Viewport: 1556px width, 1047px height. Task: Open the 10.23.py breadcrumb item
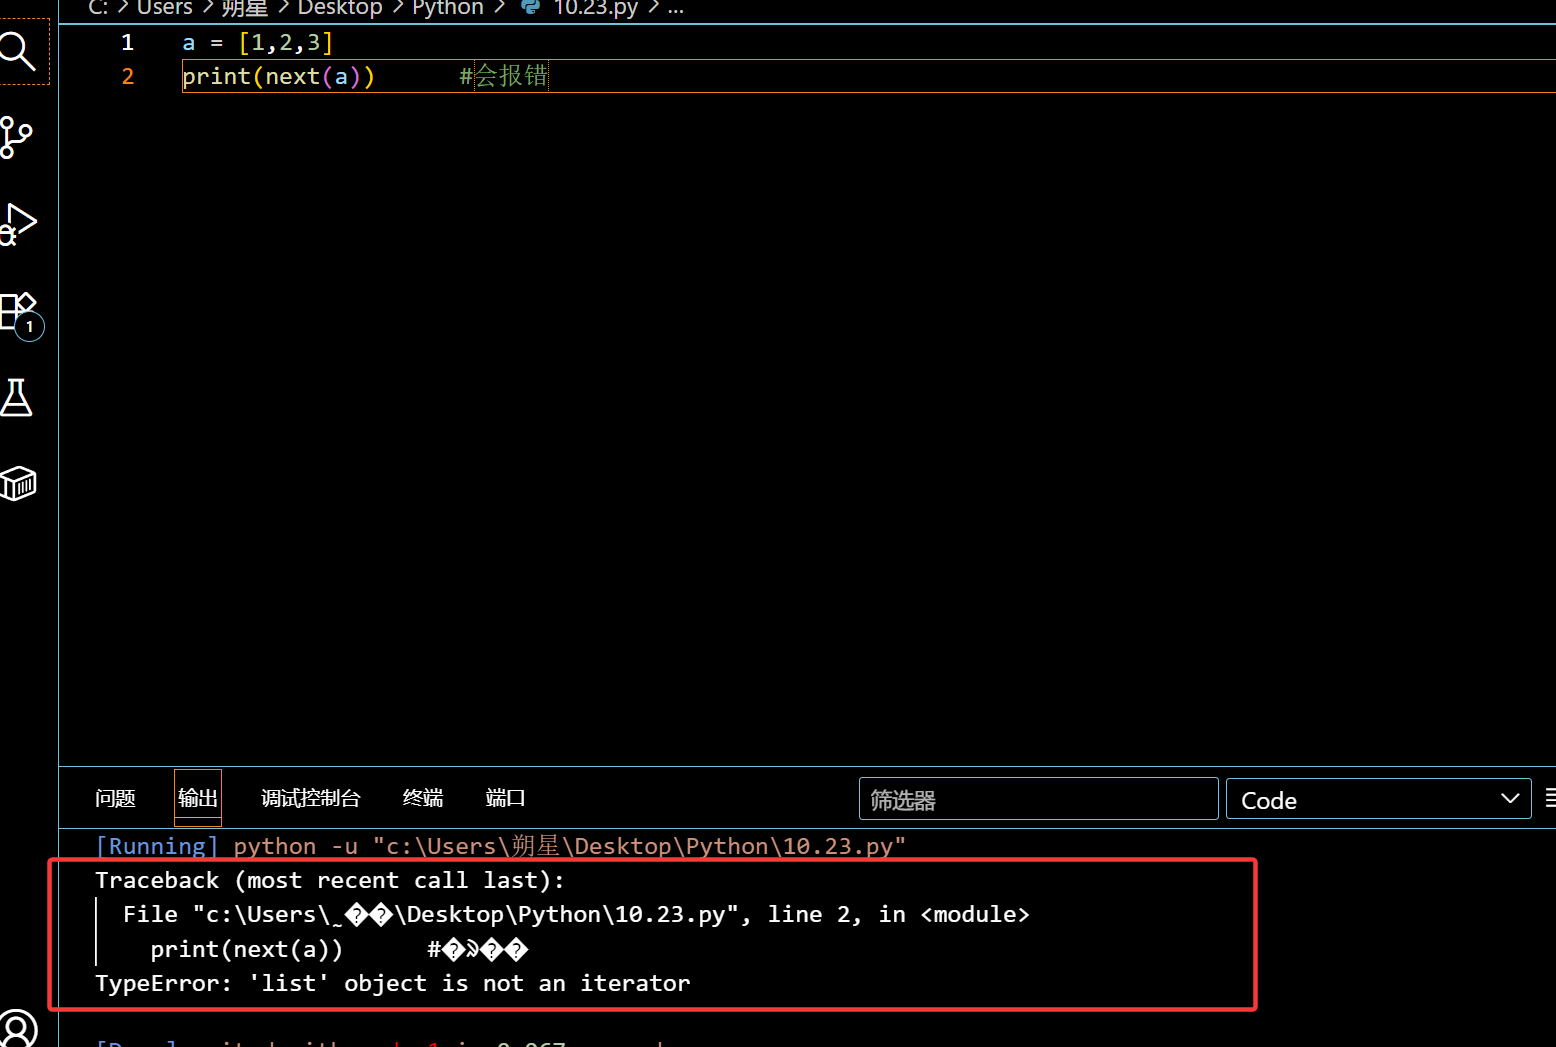[595, 8]
